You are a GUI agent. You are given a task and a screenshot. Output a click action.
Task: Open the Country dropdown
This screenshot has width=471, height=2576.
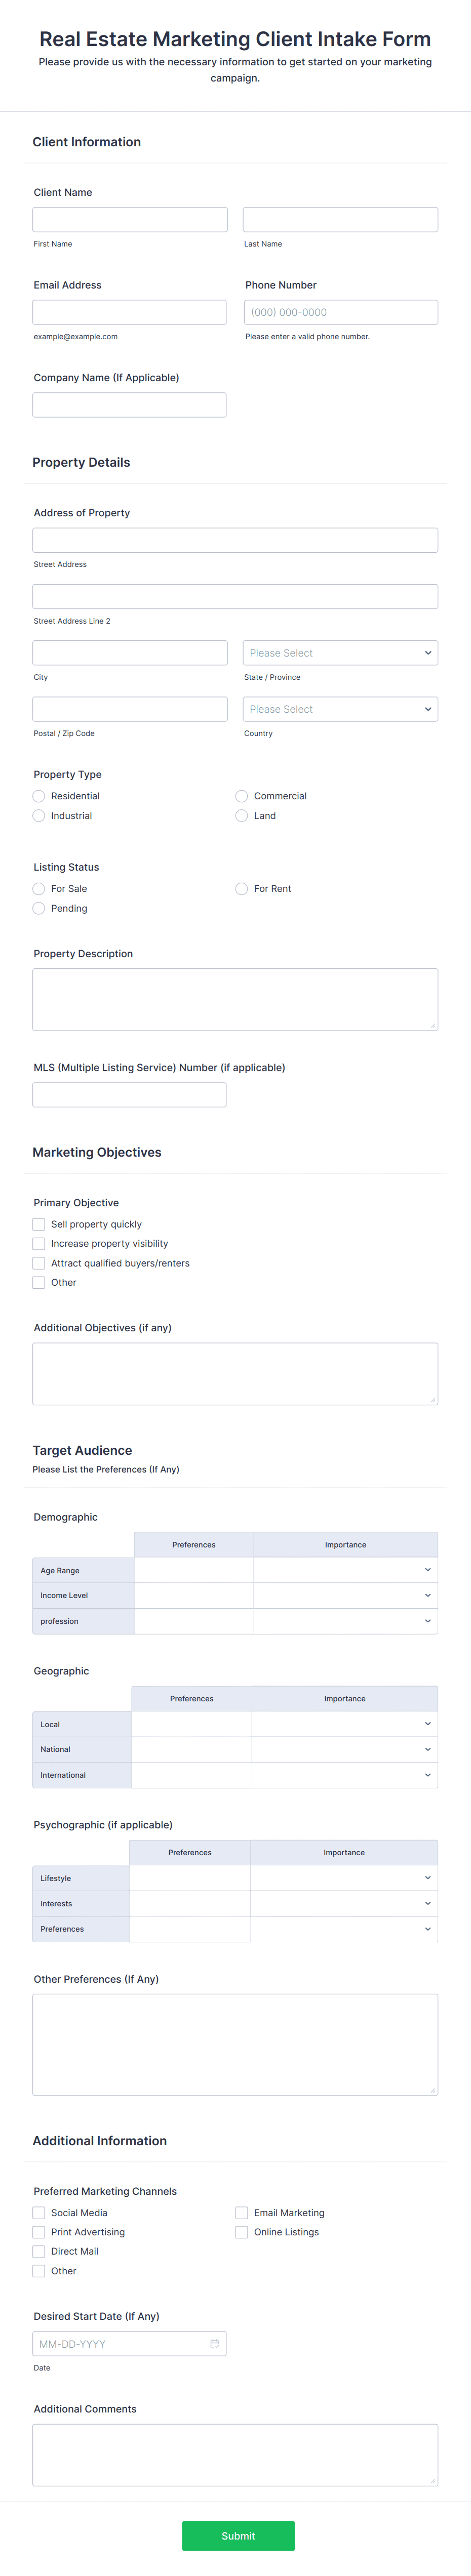tap(340, 709)
